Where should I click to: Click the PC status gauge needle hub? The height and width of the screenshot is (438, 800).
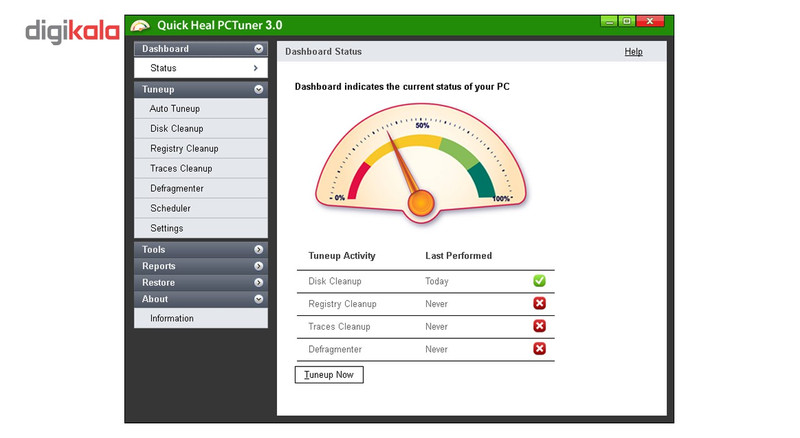pyautogui.click(x=421, y=203)
